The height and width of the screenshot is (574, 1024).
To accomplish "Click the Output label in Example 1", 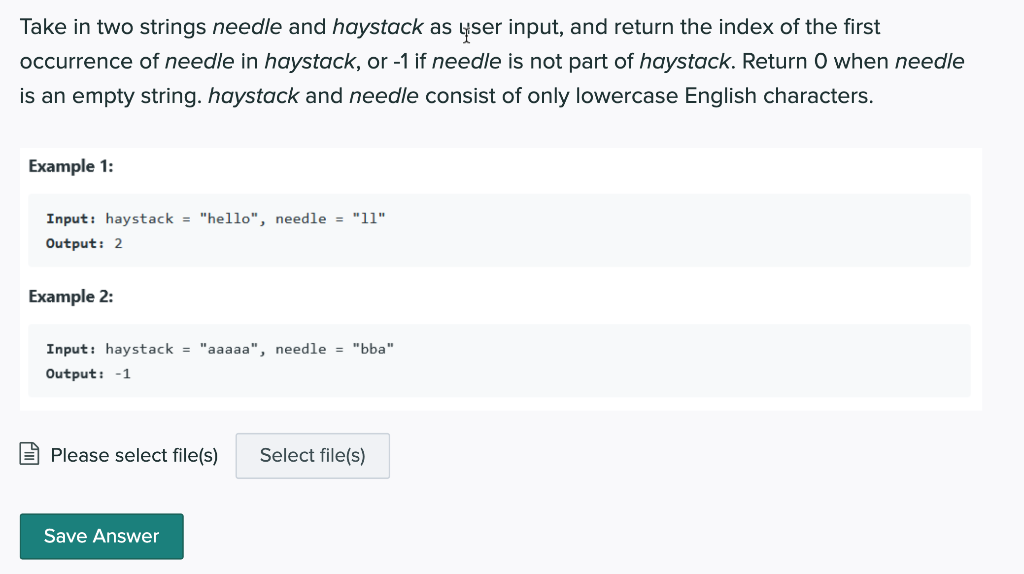I will pyautogui.click(x=75, y=244).
